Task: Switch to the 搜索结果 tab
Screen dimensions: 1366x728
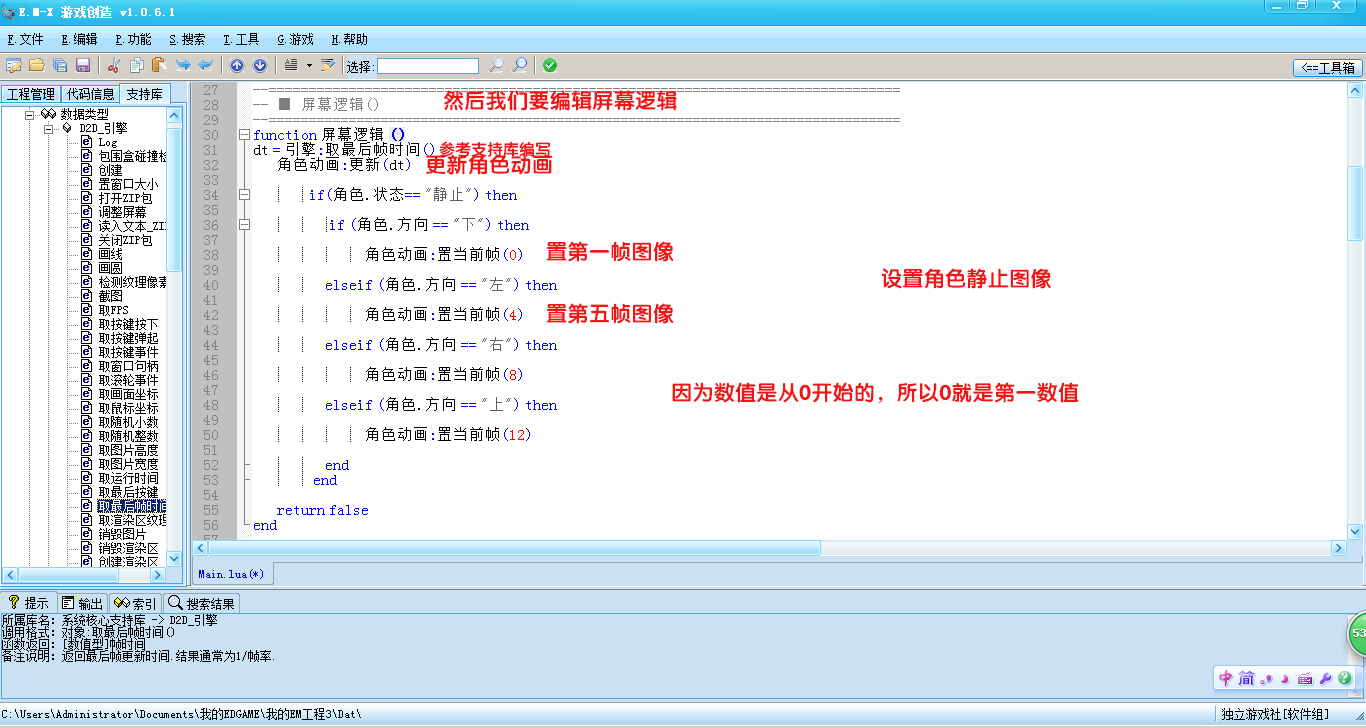Action: (201, 603)
